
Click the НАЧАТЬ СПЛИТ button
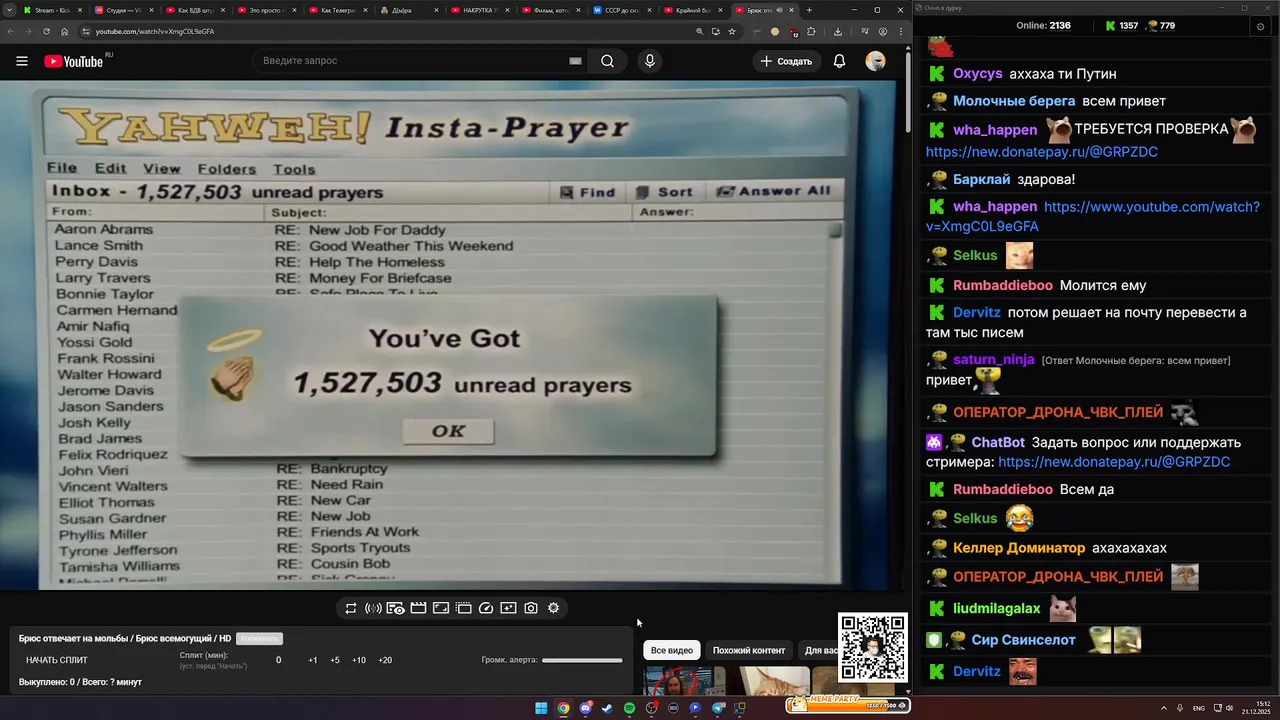click(x=57, y=660)
